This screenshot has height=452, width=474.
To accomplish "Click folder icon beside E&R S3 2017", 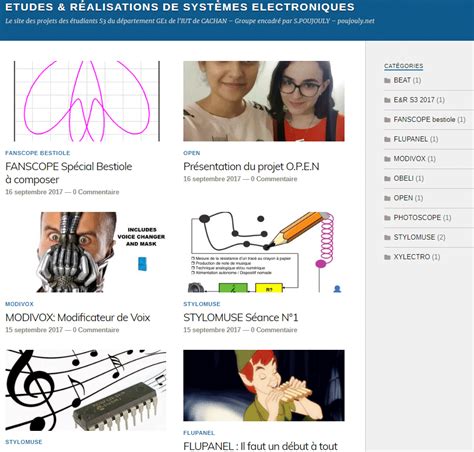I will pyautogui.click(x=387, y=100).
